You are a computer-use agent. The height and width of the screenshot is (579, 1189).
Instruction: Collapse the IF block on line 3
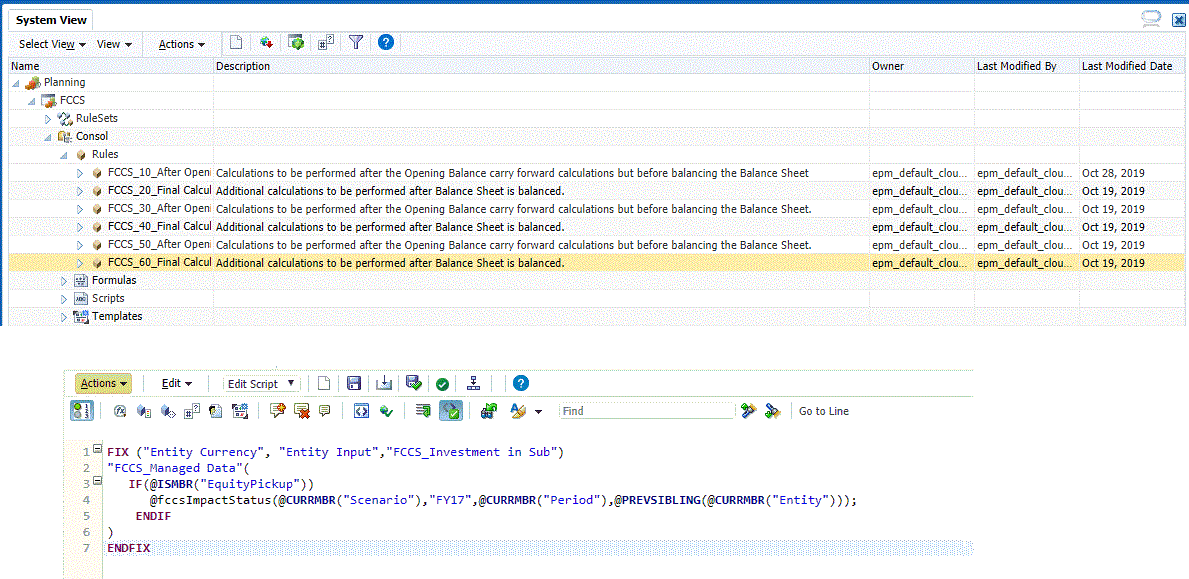point(97,481)
